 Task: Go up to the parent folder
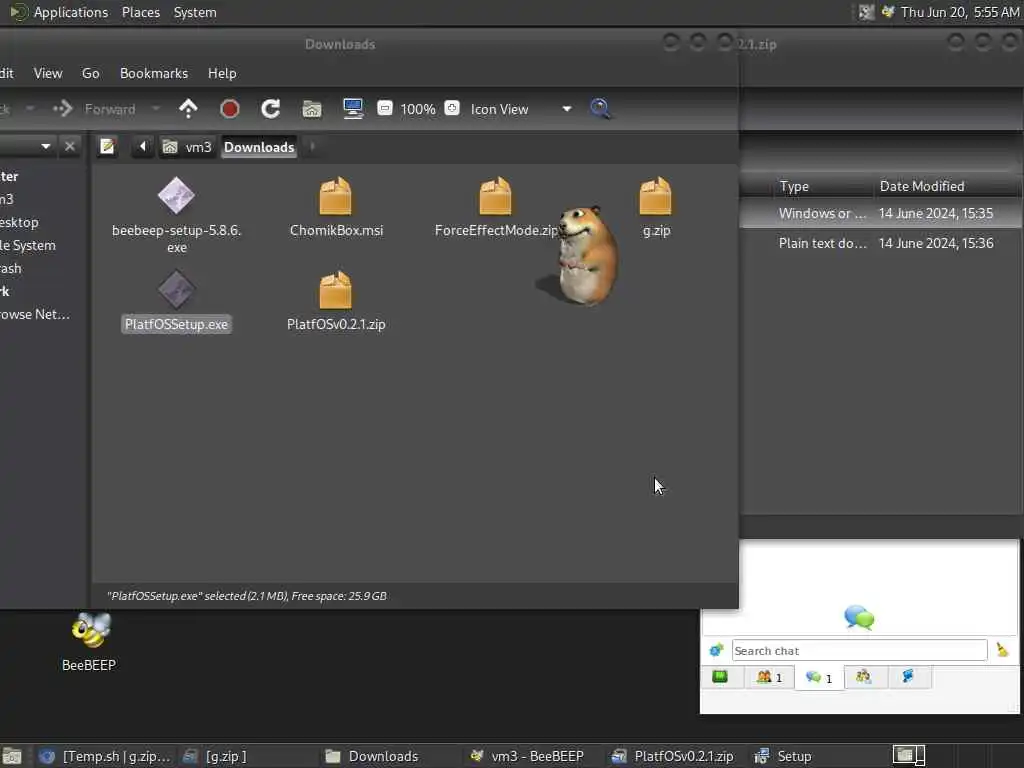tap(188, 108)
